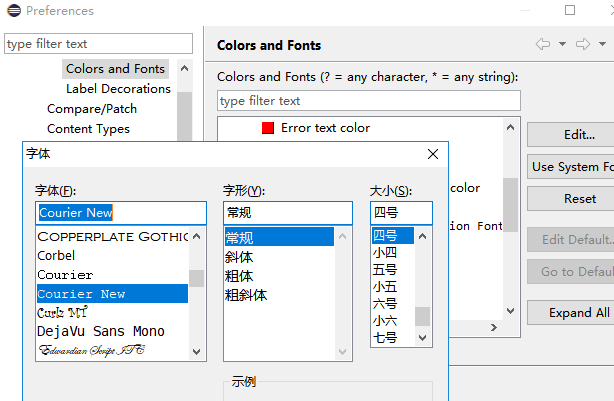614x401 pixels.
Task: Click the back navigation arrow icon
Action: click(x=543, y=44)
